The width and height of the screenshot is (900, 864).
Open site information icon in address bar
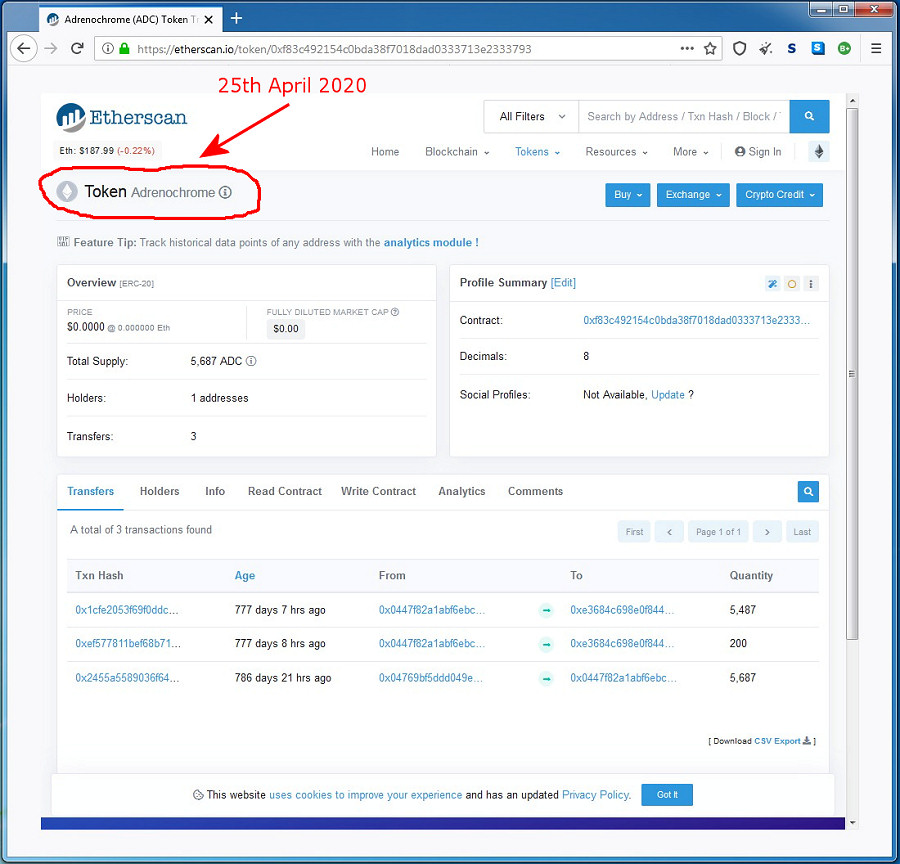point(107,49)
